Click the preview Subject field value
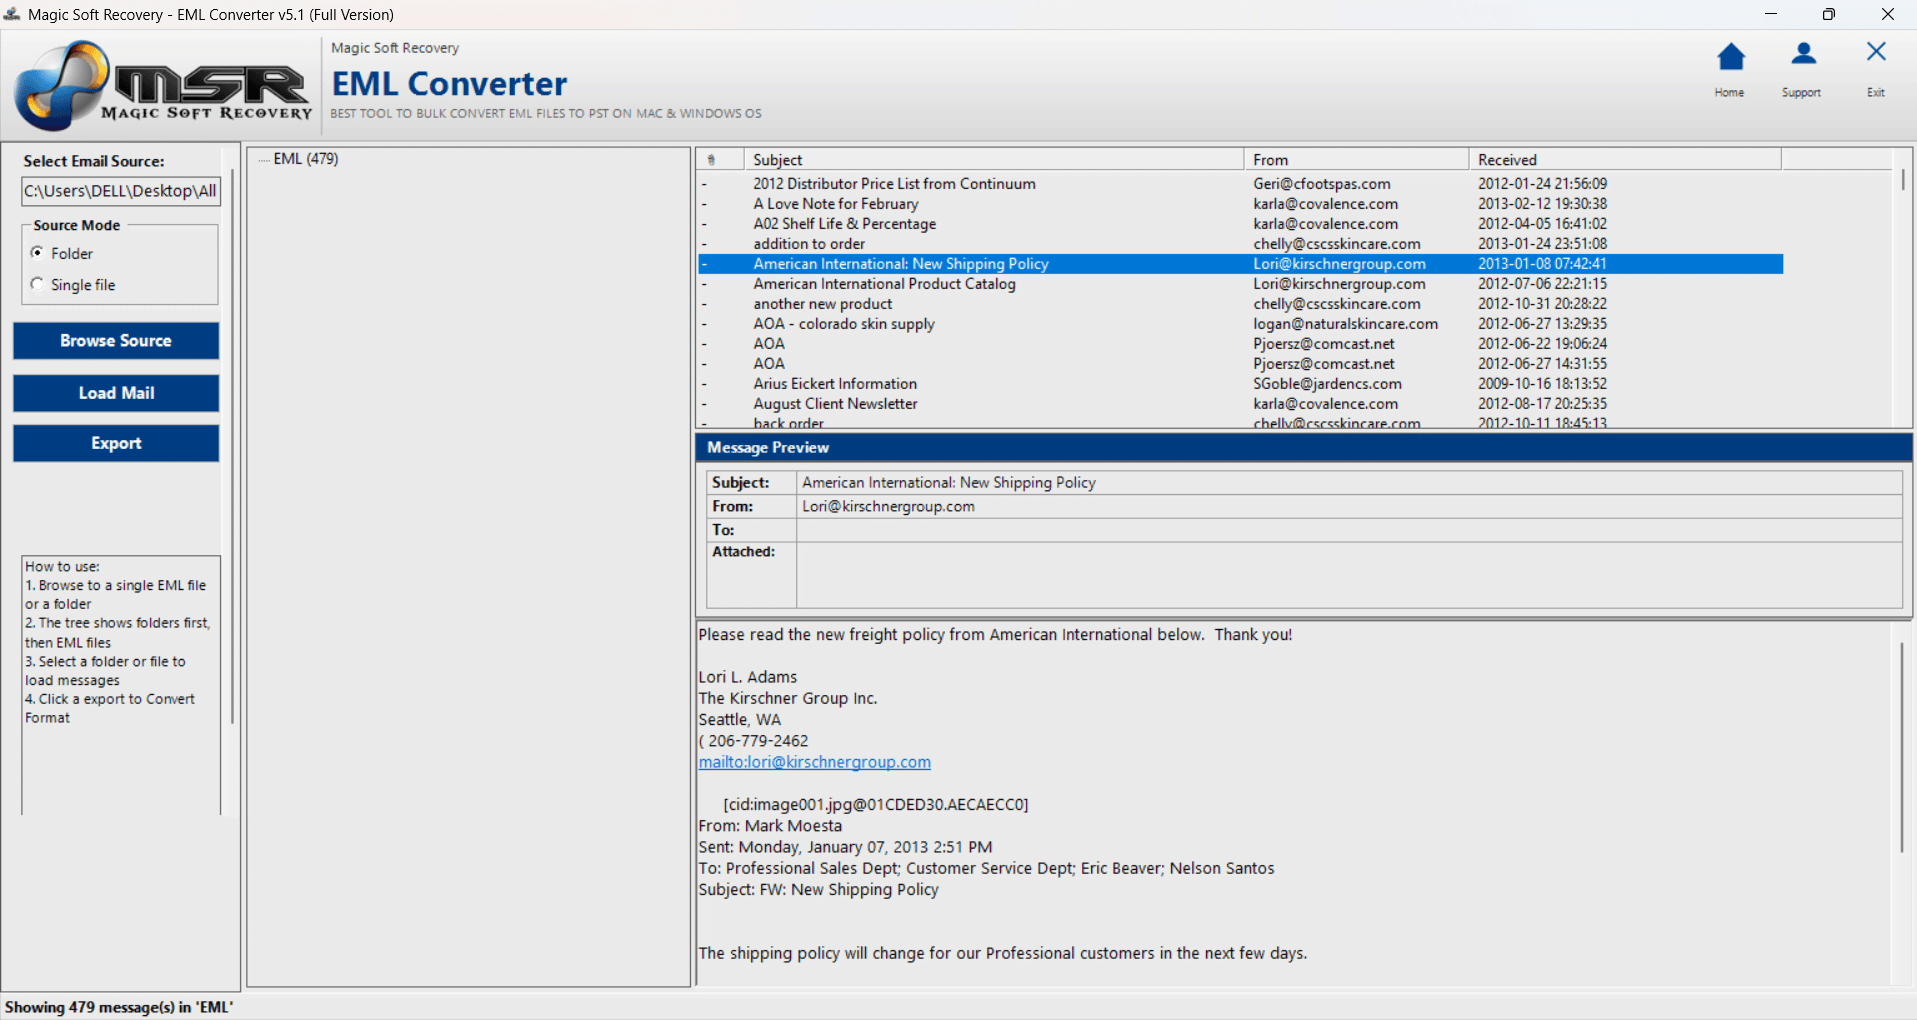1917x1020 pixels. [x=1349, y=482]
